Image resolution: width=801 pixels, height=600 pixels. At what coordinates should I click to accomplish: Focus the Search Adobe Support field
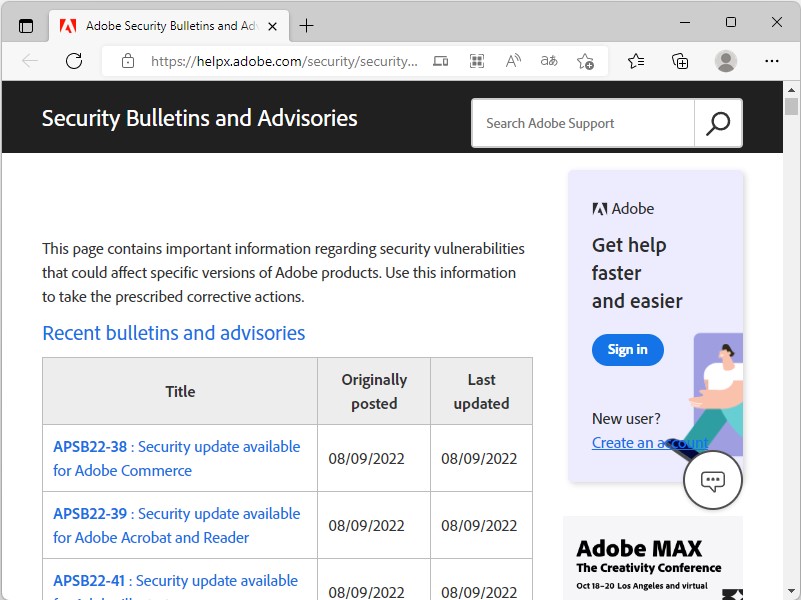(584, 123)
